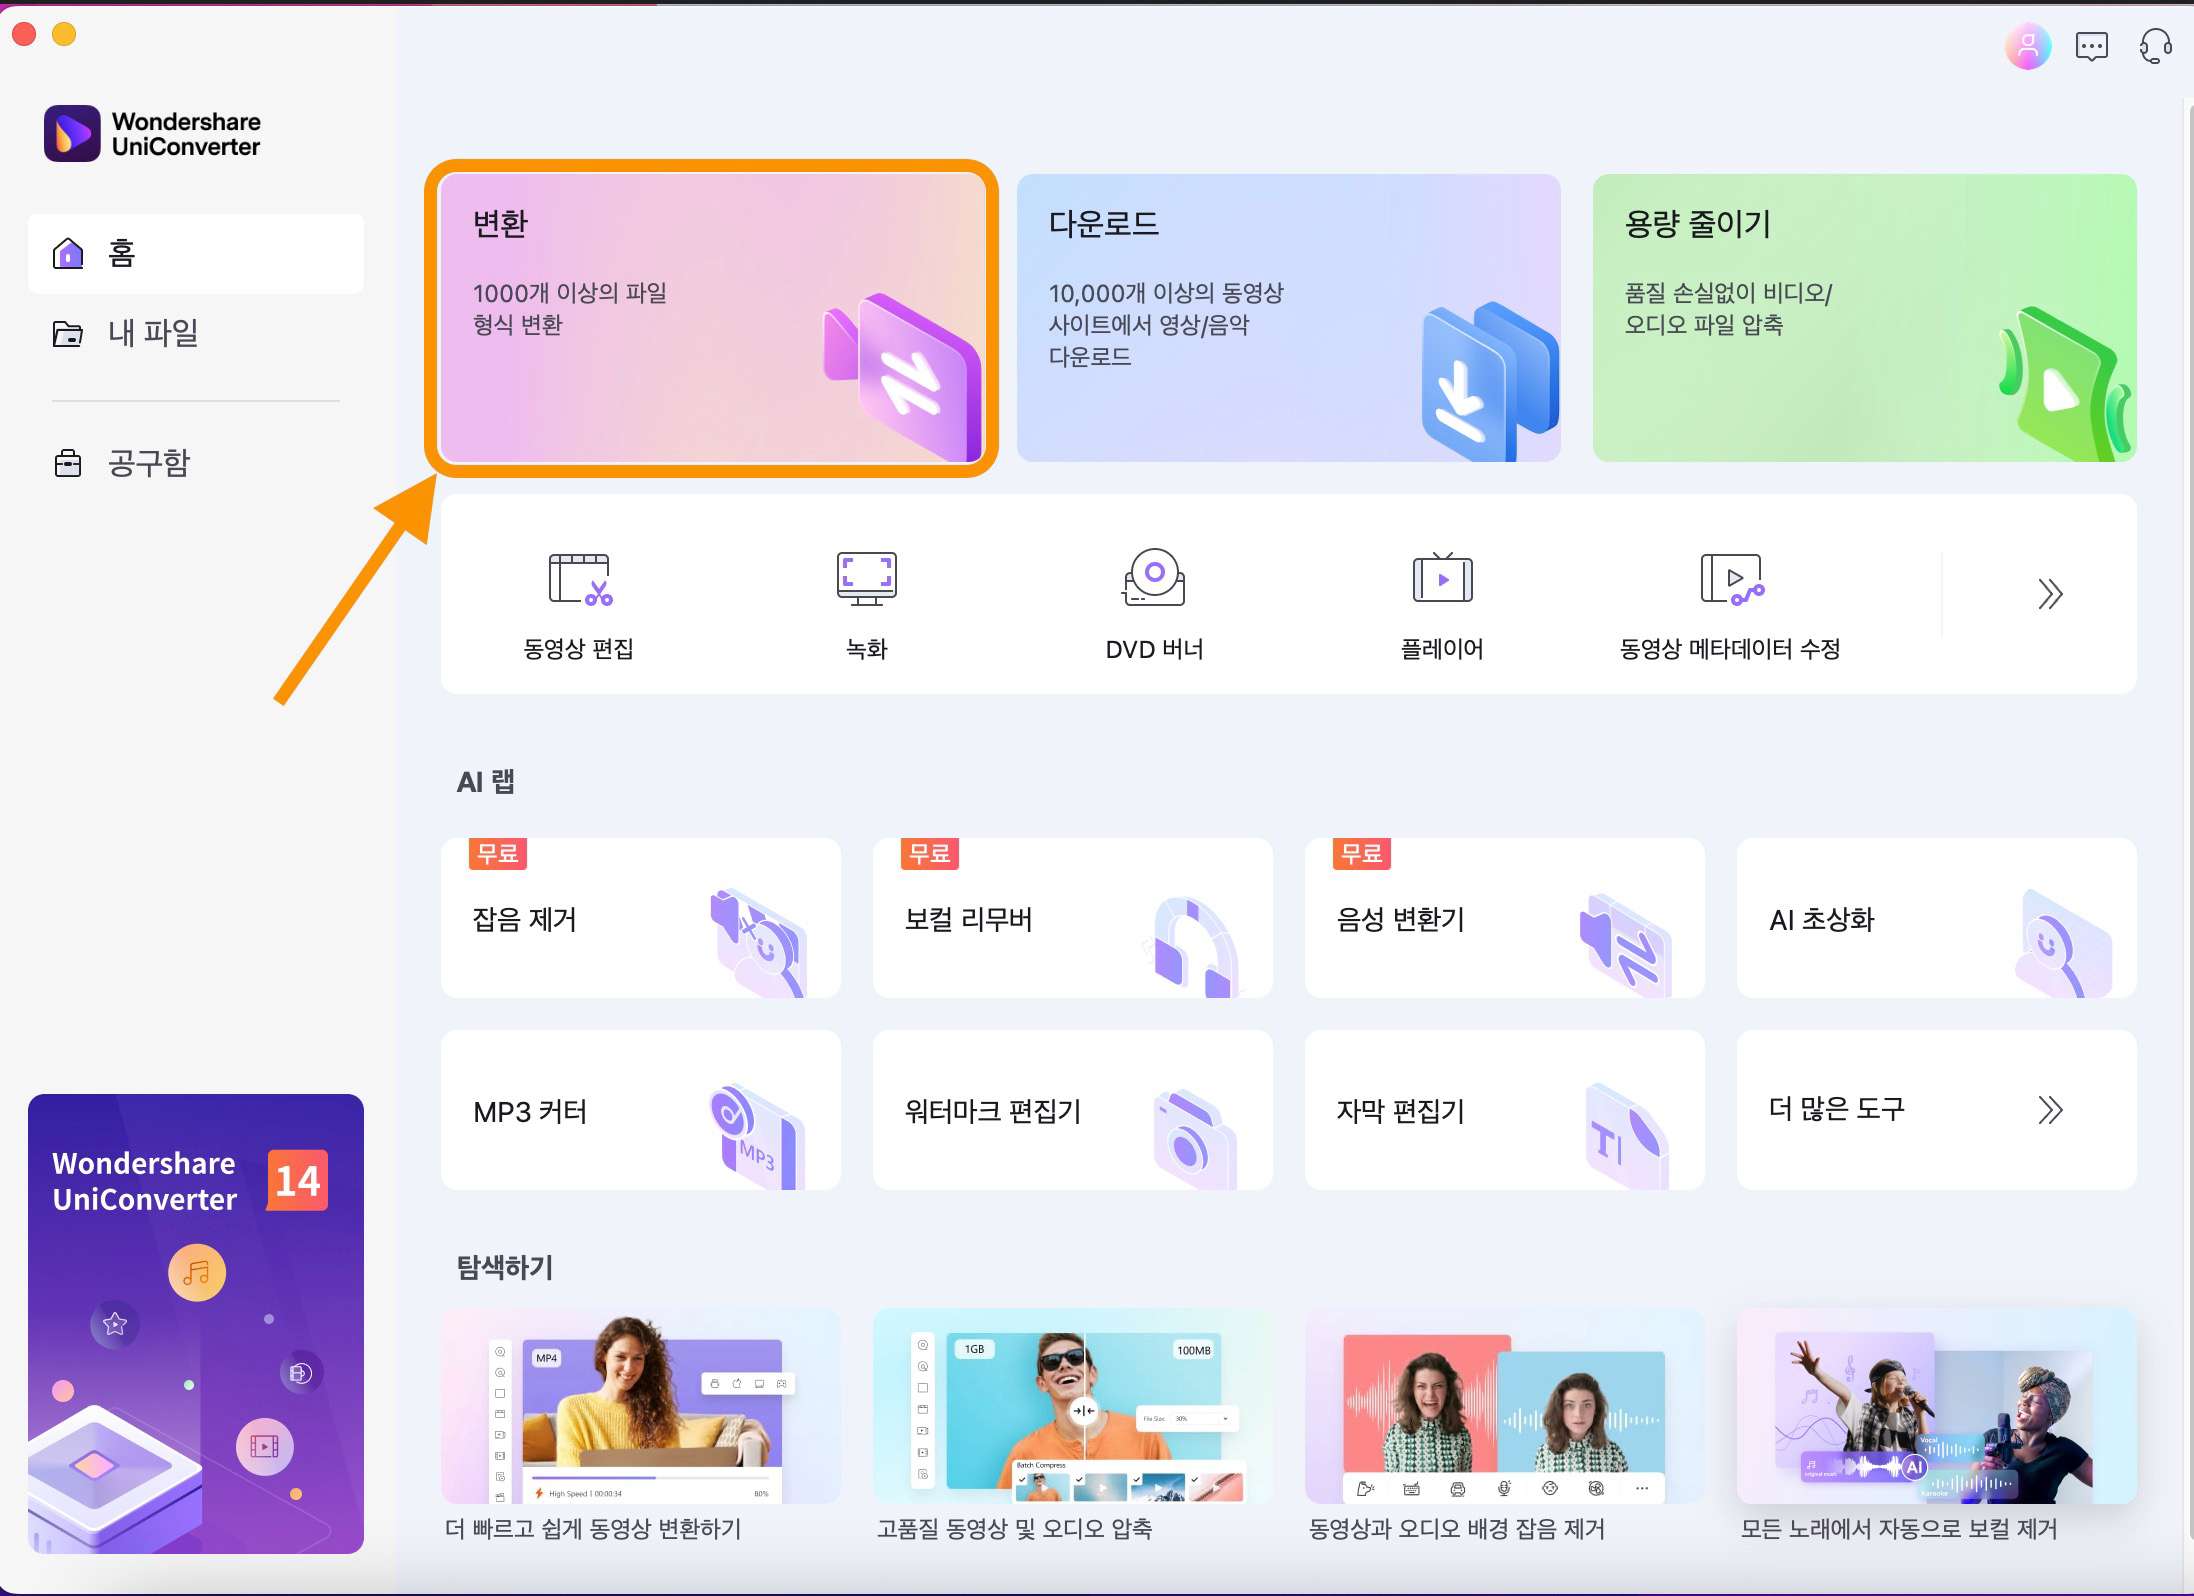Expand more tools with the toolbar chevron
The height and width of the screenshot is (1596, 2194).
click(2050, 594)
